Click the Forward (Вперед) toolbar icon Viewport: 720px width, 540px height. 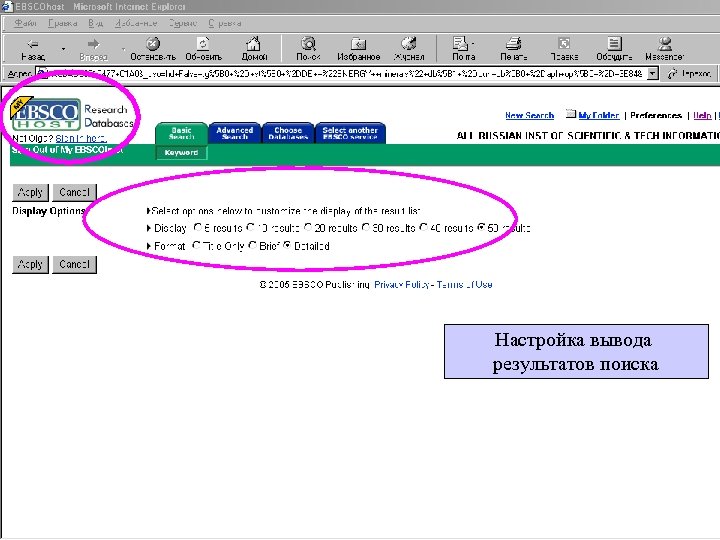point(93,44)
